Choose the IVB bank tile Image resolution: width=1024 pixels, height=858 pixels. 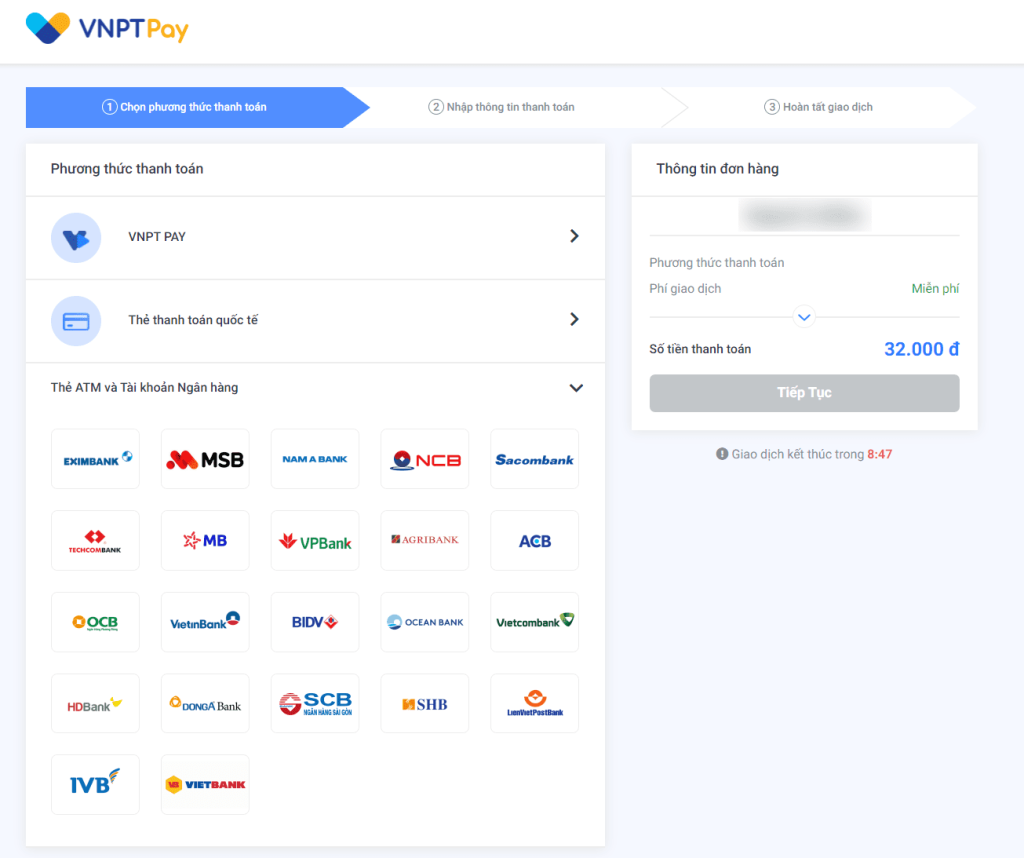[96, 785]
